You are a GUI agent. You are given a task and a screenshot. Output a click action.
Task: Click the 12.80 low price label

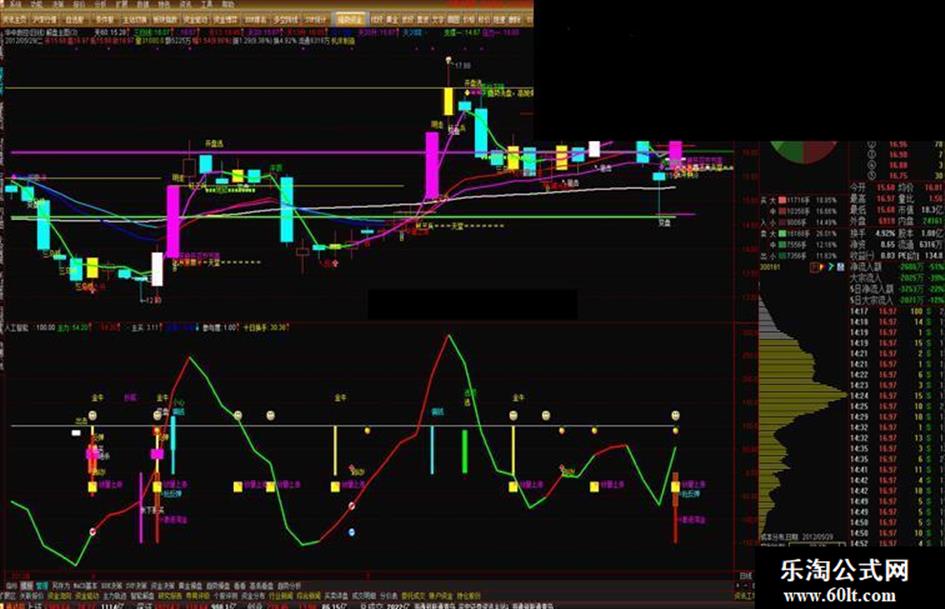coord(154,300)
